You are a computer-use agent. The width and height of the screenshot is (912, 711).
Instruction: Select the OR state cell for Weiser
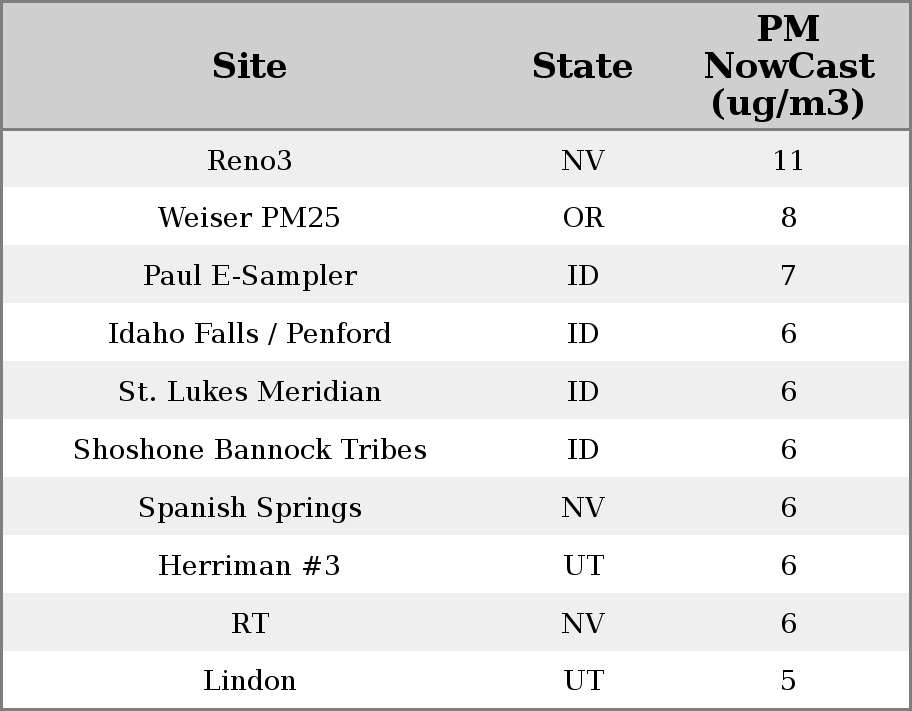click(x=583, y=218)
